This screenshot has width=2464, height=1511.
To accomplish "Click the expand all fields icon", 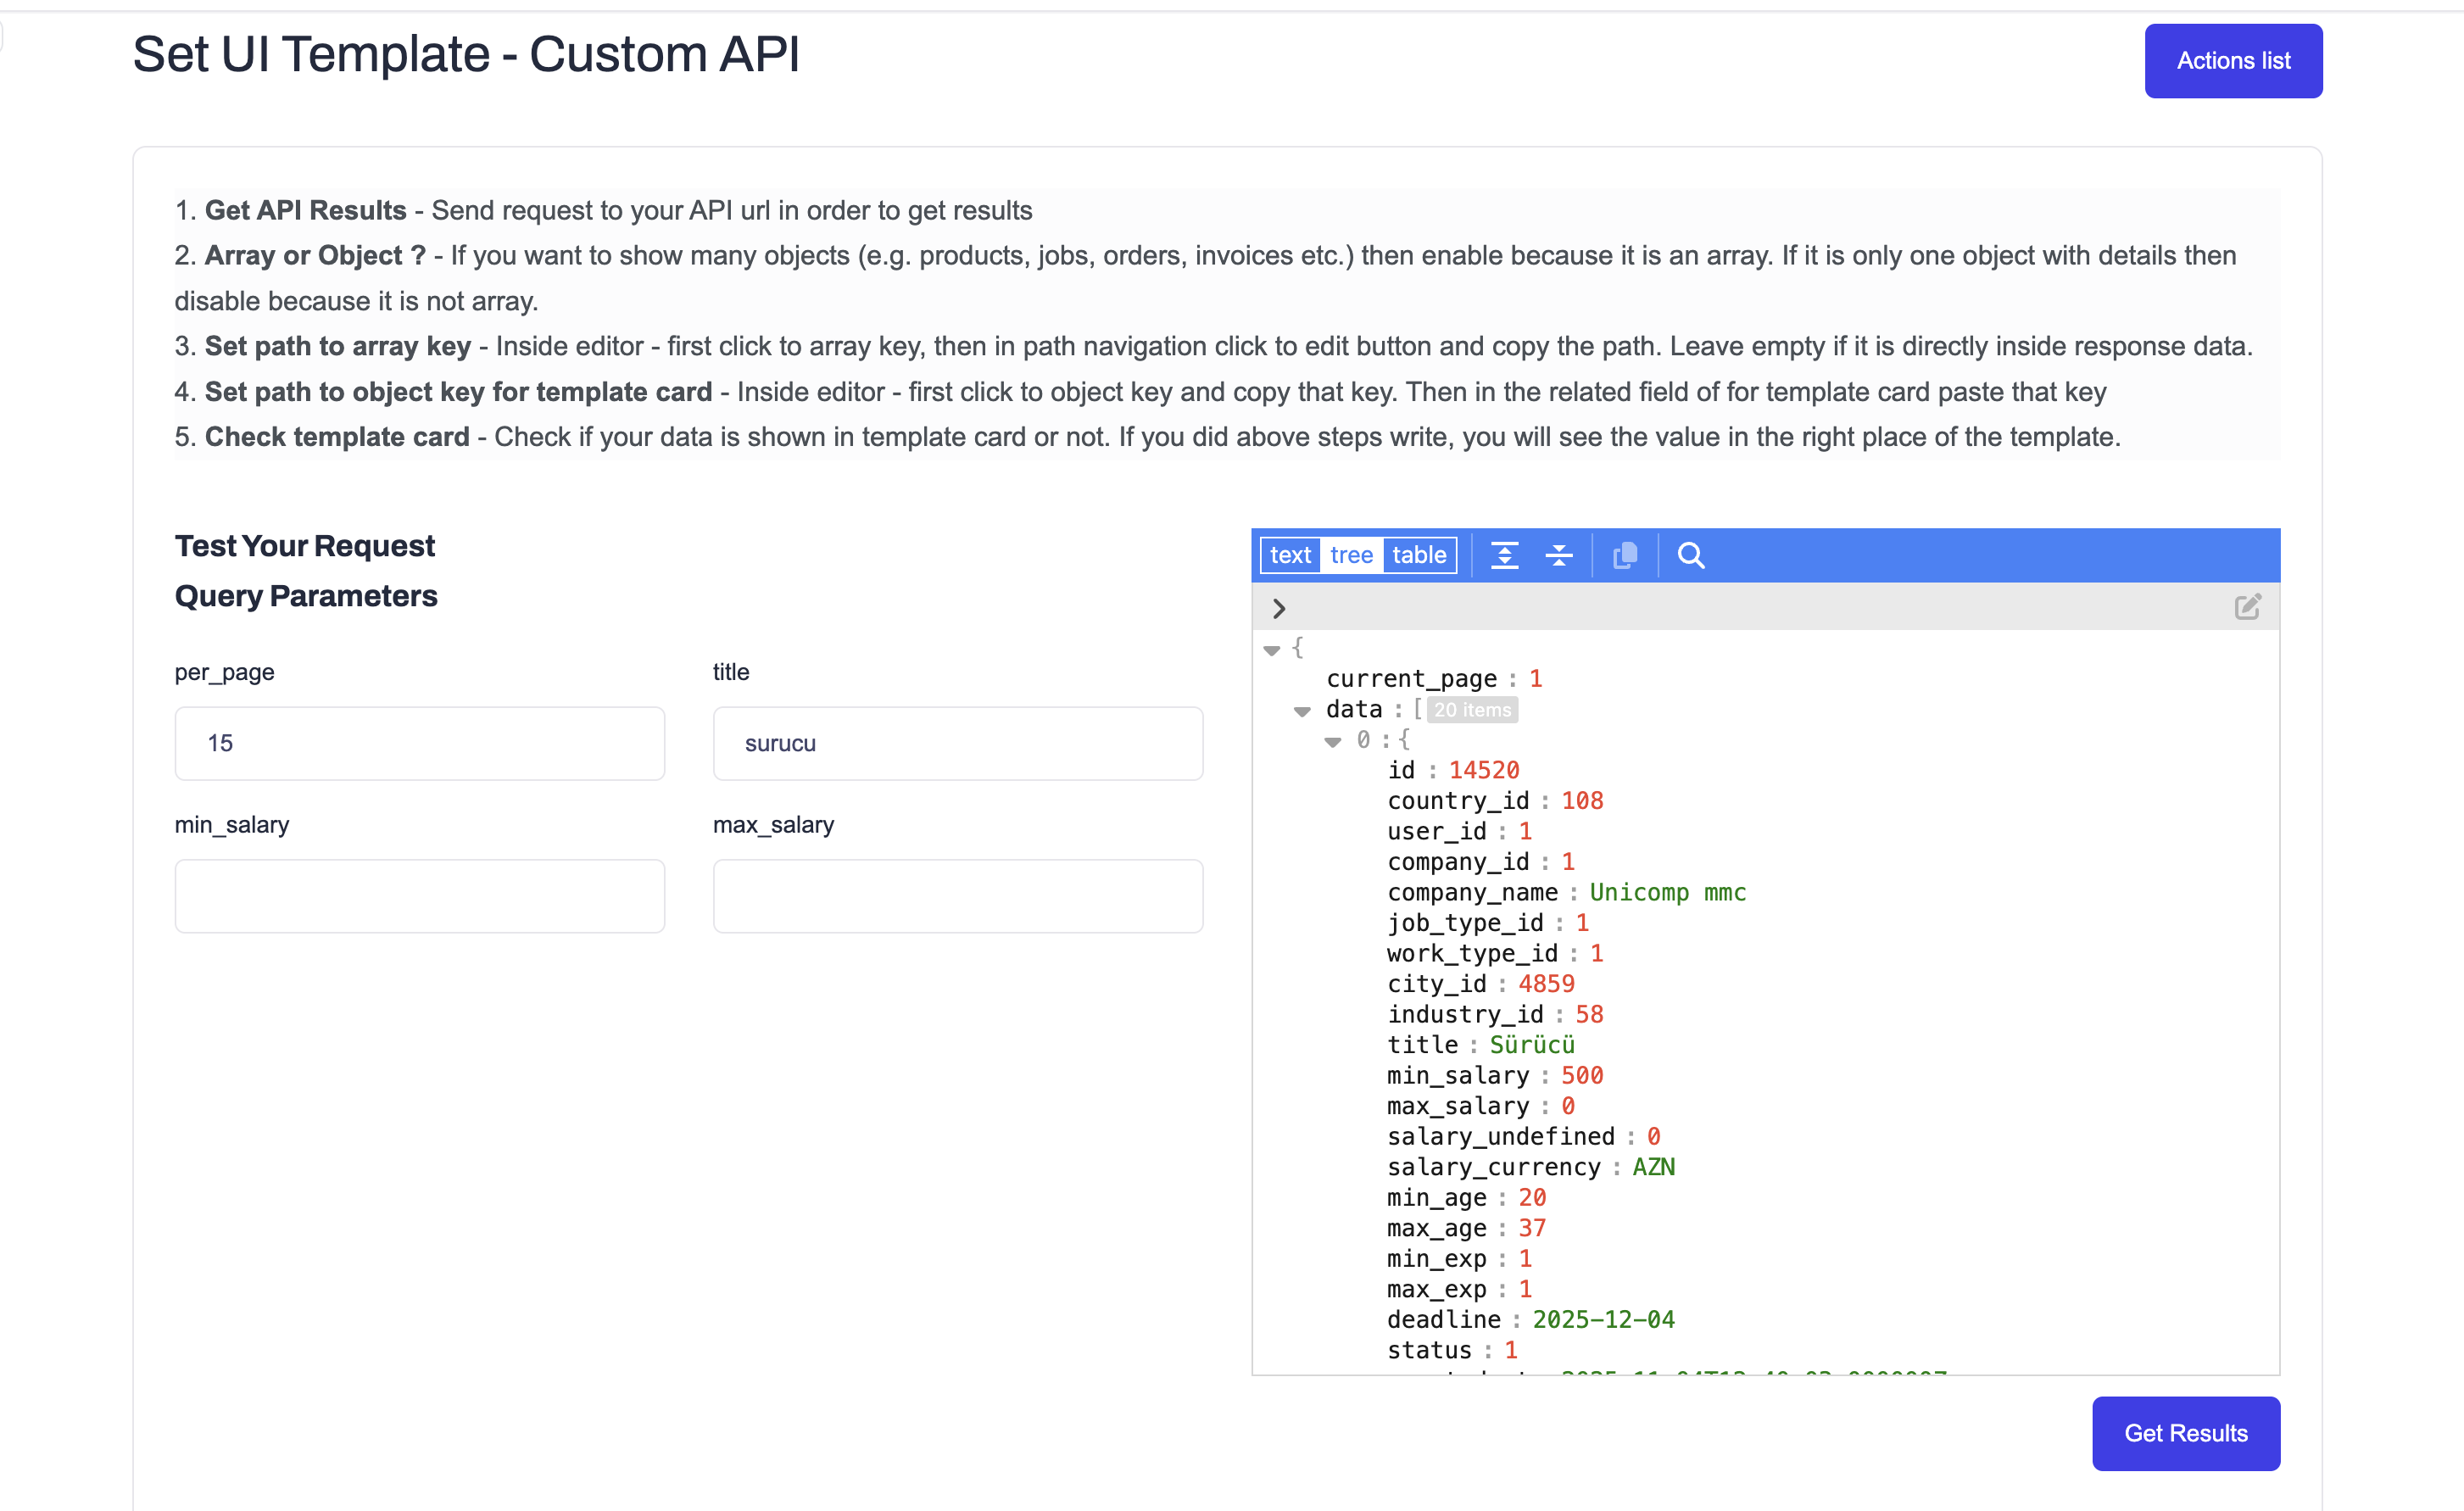I will (1504, 555).
